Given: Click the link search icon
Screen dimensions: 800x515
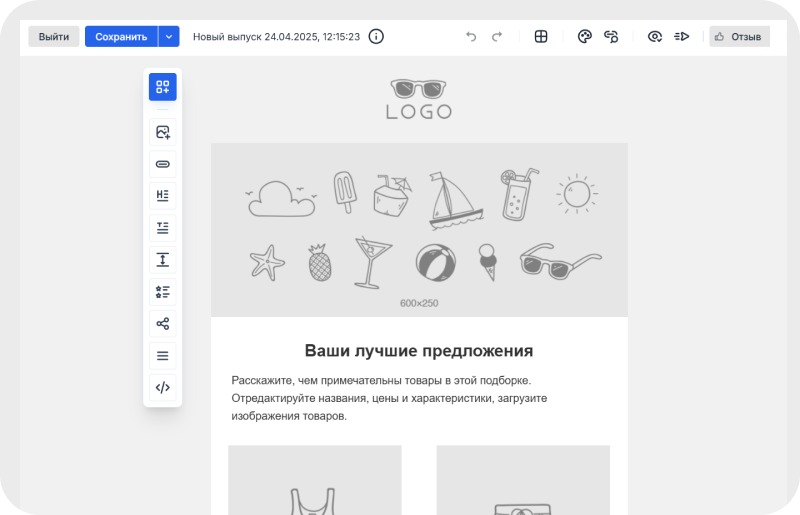Looking at the screenshot, I should click(611, 37).
